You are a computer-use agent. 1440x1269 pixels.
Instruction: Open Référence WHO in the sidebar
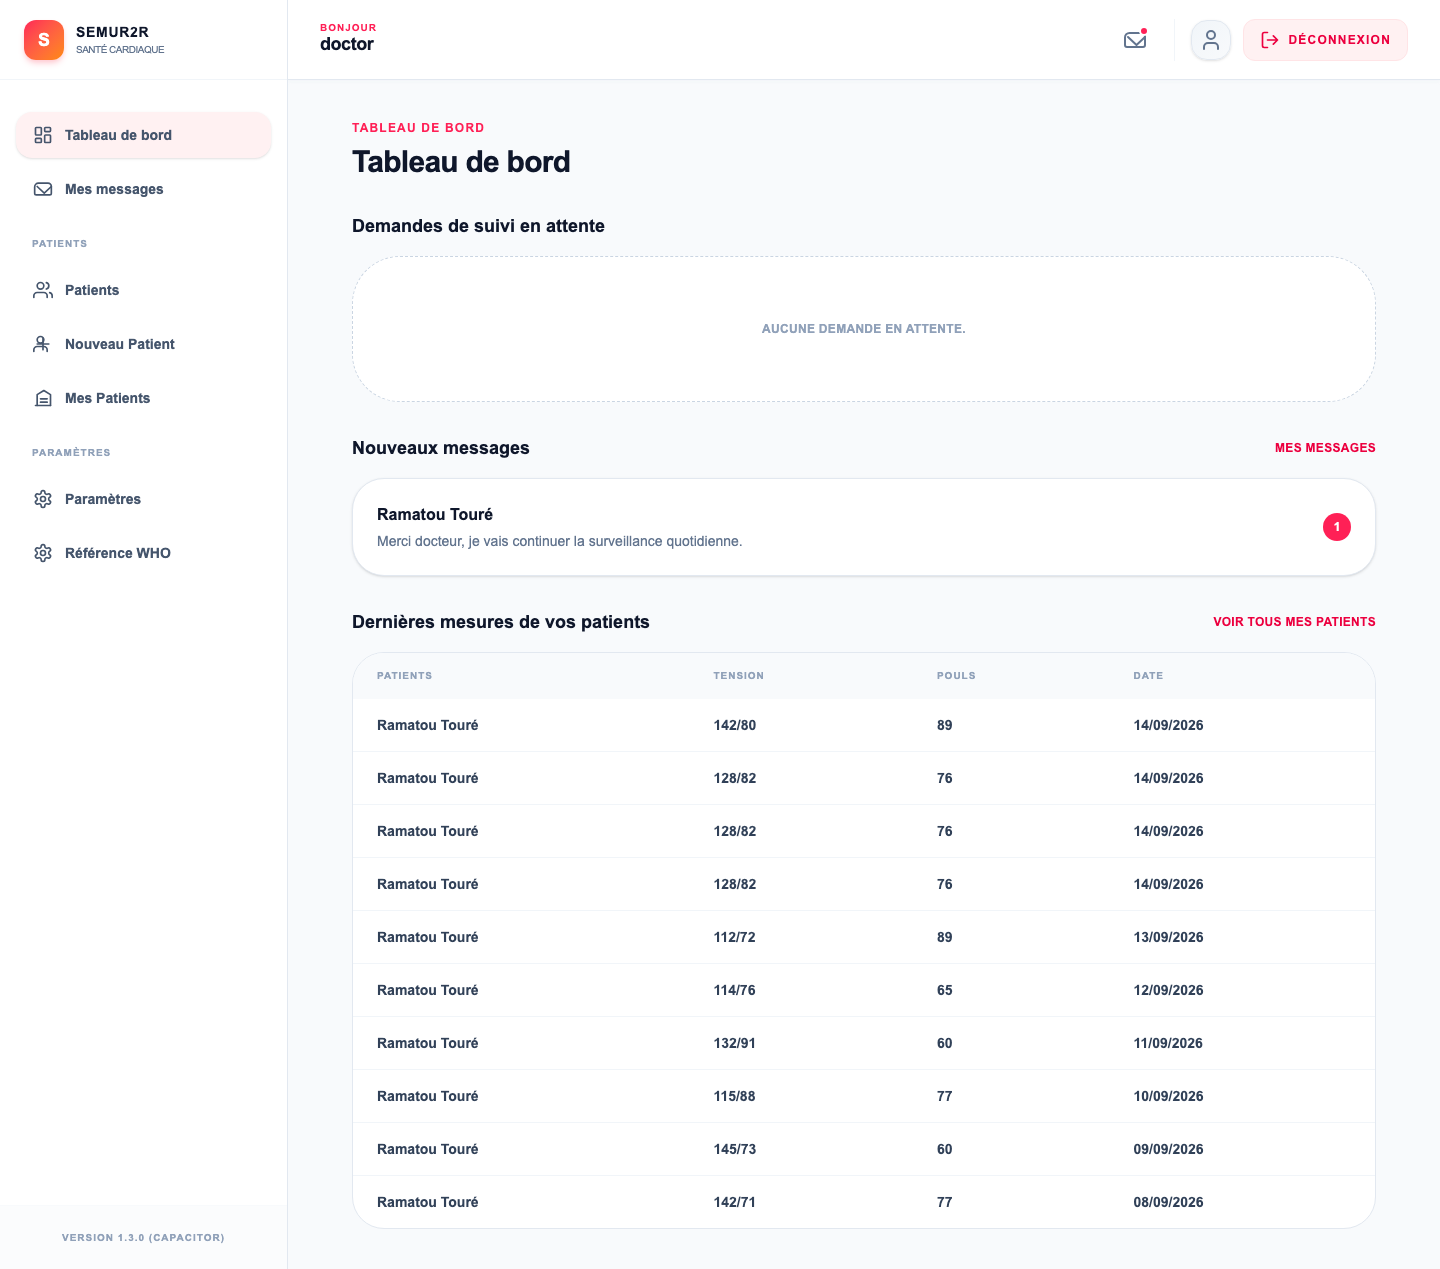point(143,553)
